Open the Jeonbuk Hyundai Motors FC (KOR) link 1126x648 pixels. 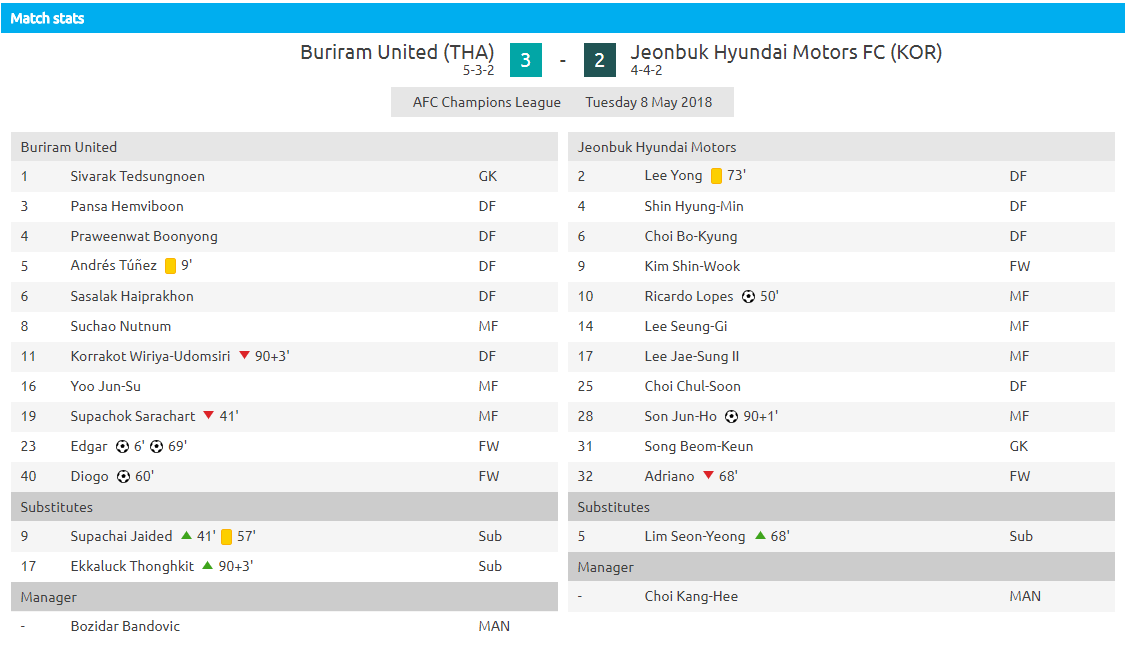[786, 52]
